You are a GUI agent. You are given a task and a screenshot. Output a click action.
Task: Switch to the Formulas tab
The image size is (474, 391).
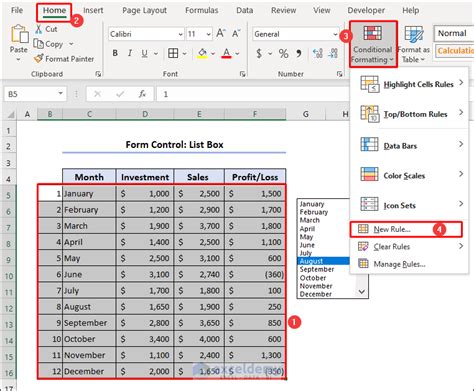(x=202, y=10)
